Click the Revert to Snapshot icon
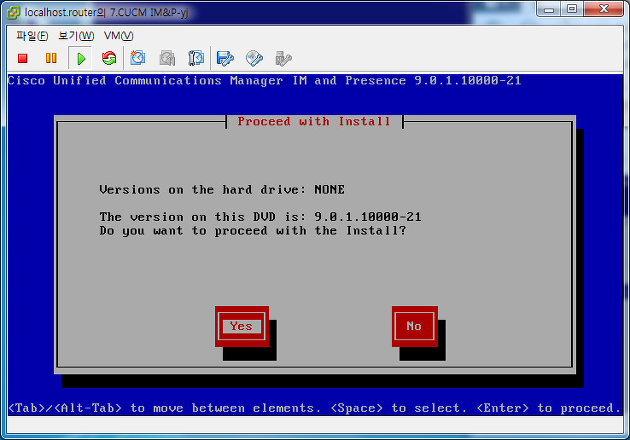Screen dimensions: 630x440 coord(167,59)
